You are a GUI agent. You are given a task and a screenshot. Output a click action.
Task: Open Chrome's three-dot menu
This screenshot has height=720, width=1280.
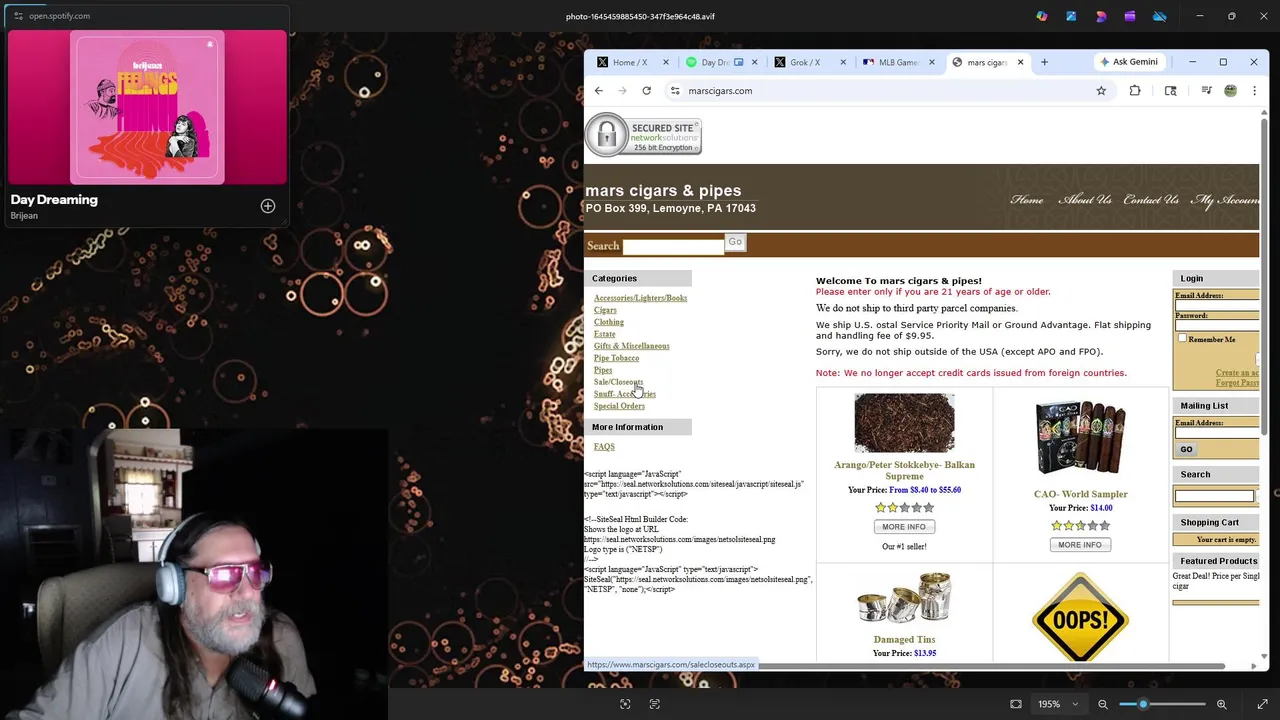[1254, 91]
